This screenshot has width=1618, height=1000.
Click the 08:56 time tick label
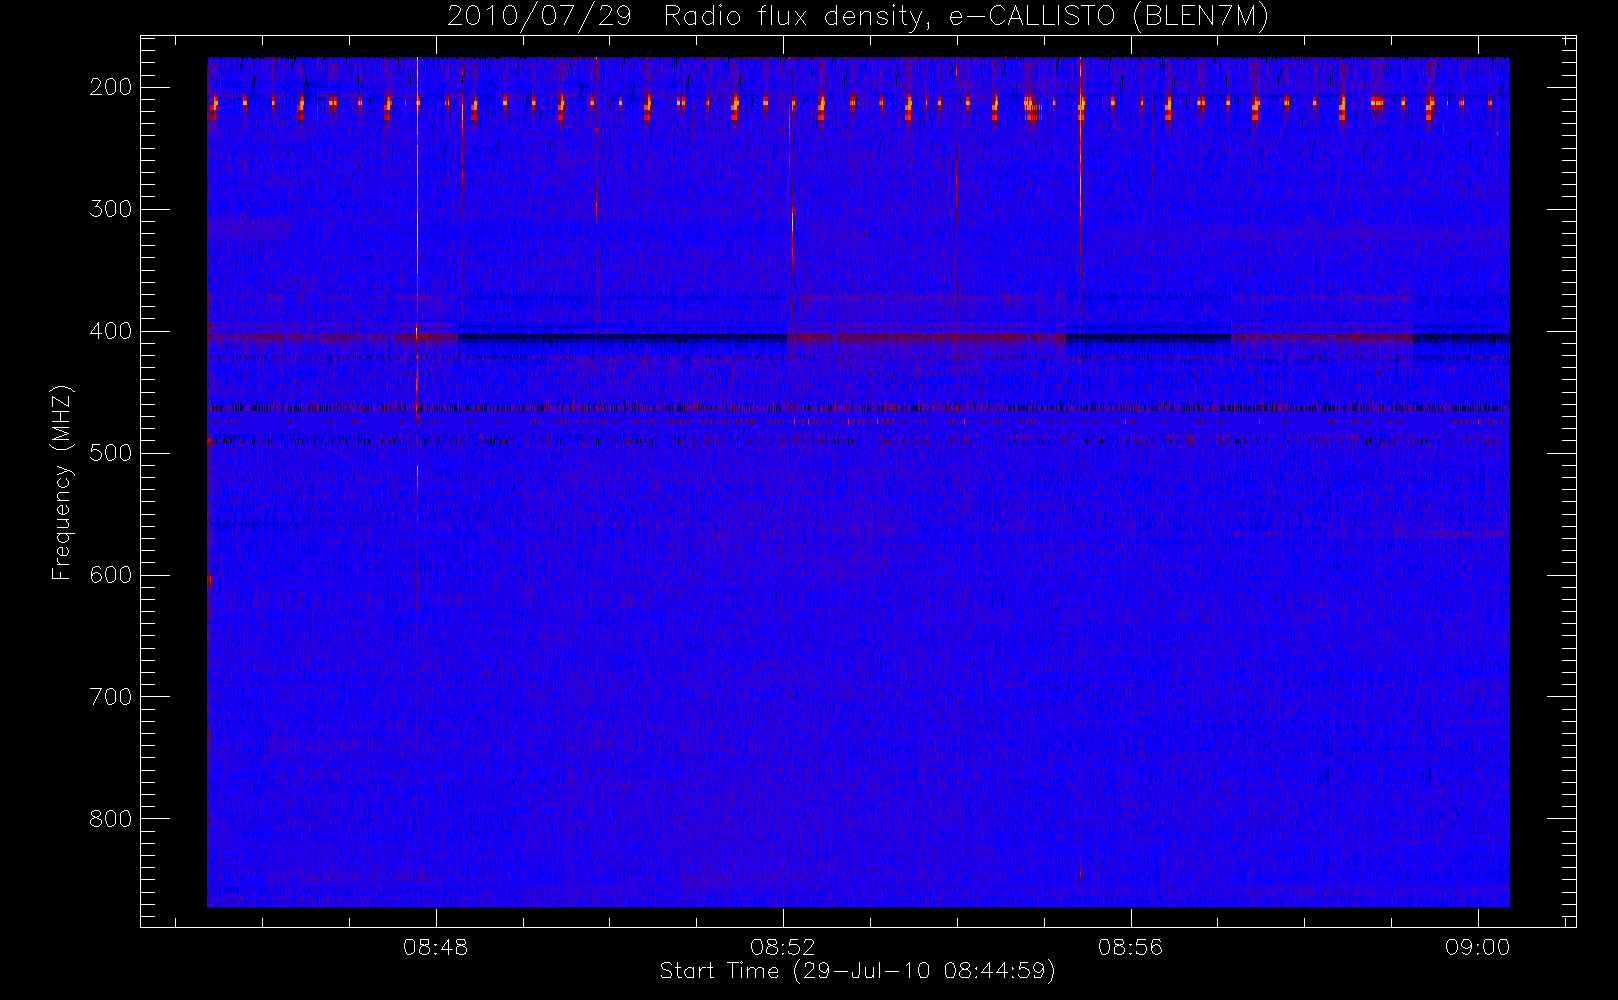(x=1130, y=947)
